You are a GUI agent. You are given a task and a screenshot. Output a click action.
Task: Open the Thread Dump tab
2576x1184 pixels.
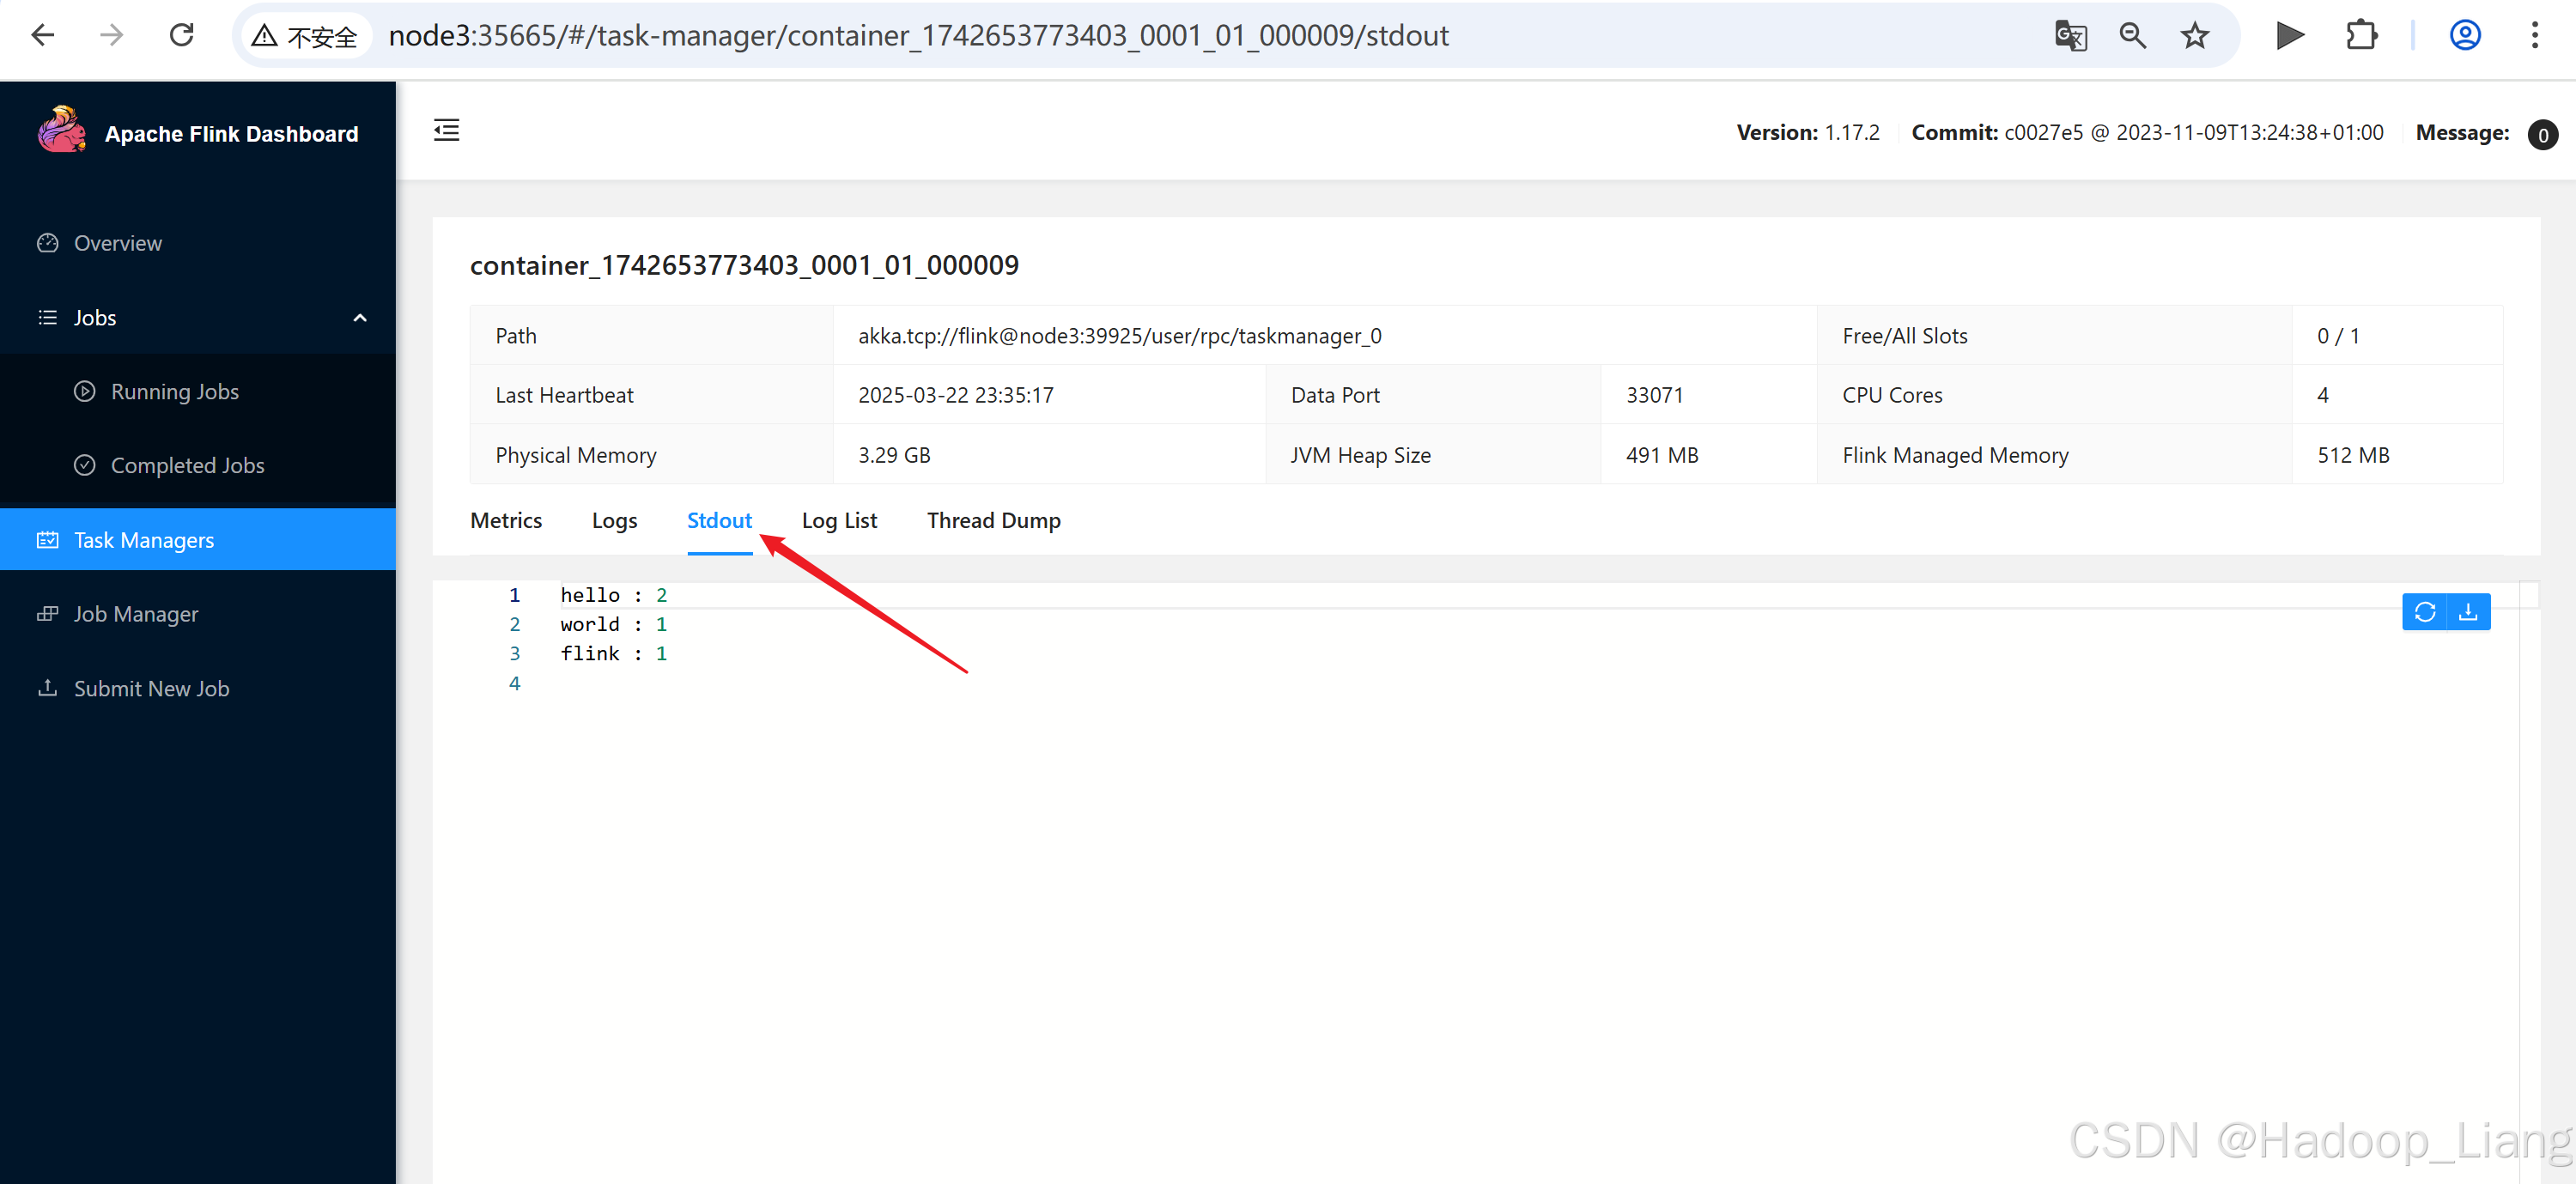[x=993, y=520]
